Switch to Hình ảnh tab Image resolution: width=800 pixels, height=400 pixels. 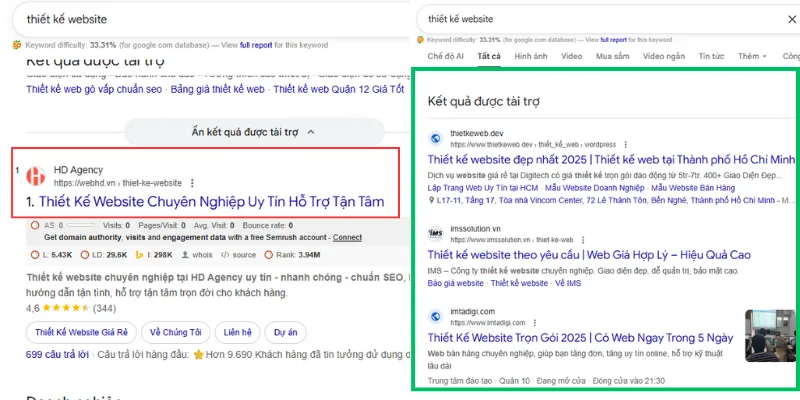pyautogui.click(x=531, y=56)
